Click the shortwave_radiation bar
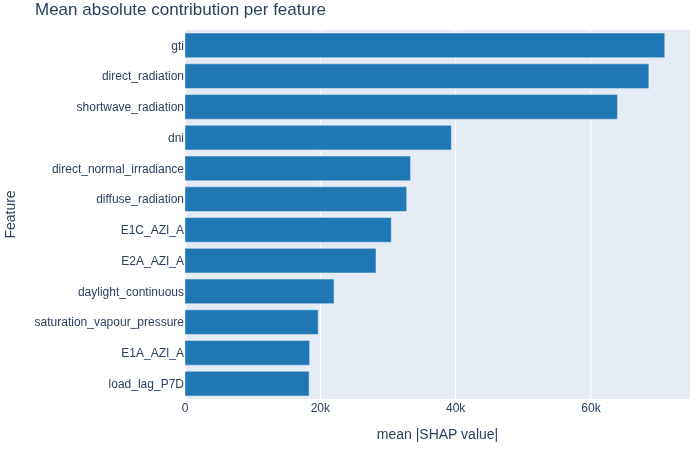The image size is (700, 450). [x=401, y=107]
